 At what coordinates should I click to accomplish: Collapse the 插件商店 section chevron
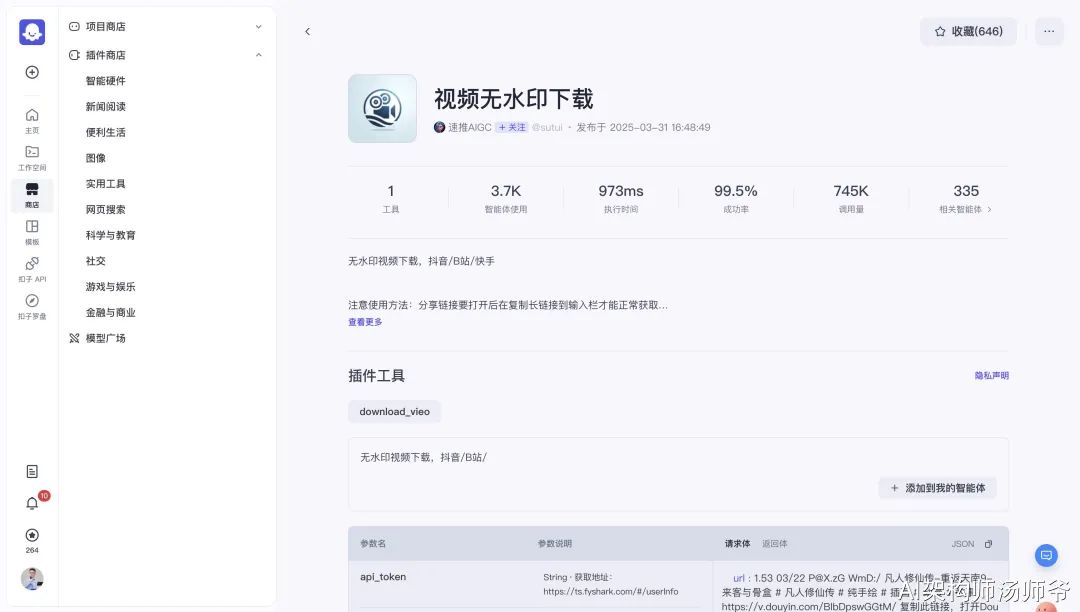[x=258, y=55]
